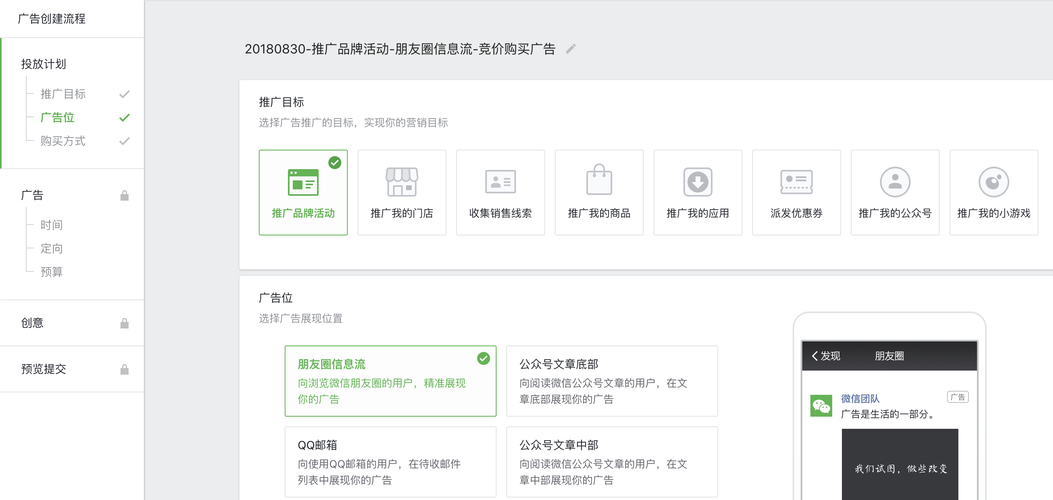Image resolution: width=1053 pixels, height=500 pixels.
Task: Select the 推广品牌活动 goal icon
Action: (x=303, y=182)
